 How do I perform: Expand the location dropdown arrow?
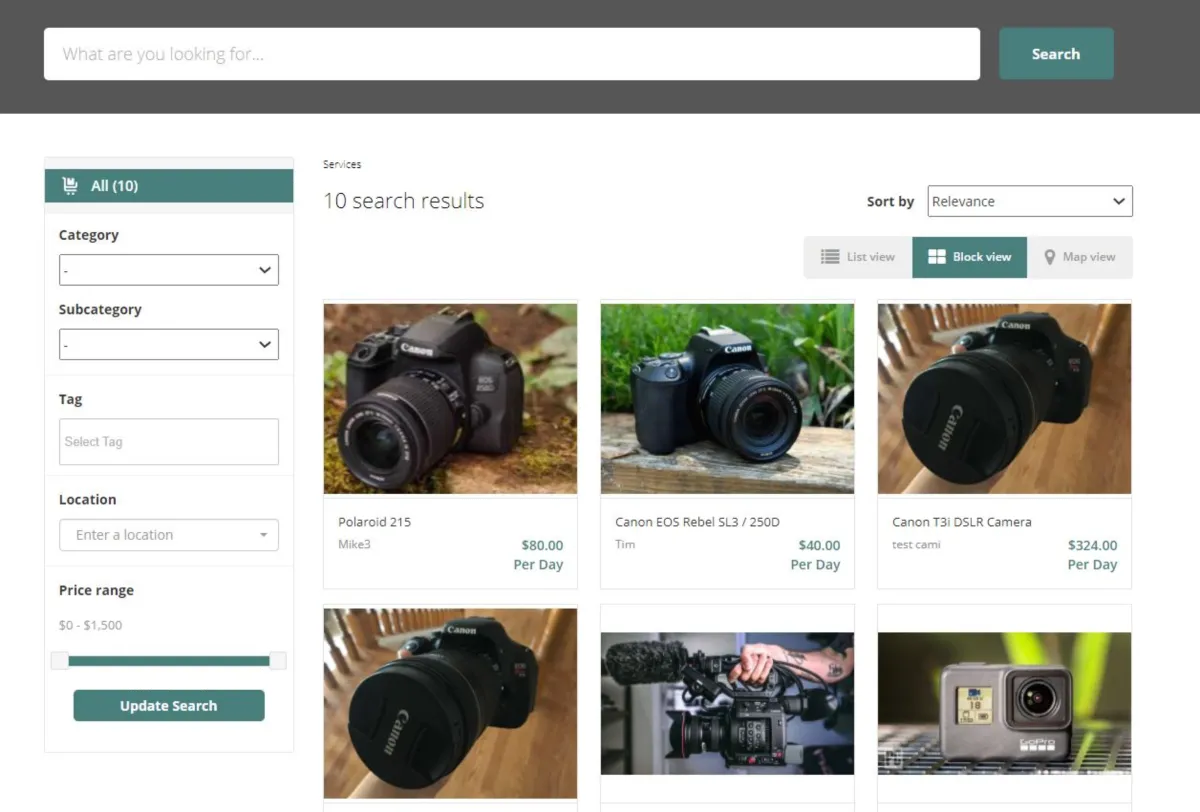pos(263,535)
